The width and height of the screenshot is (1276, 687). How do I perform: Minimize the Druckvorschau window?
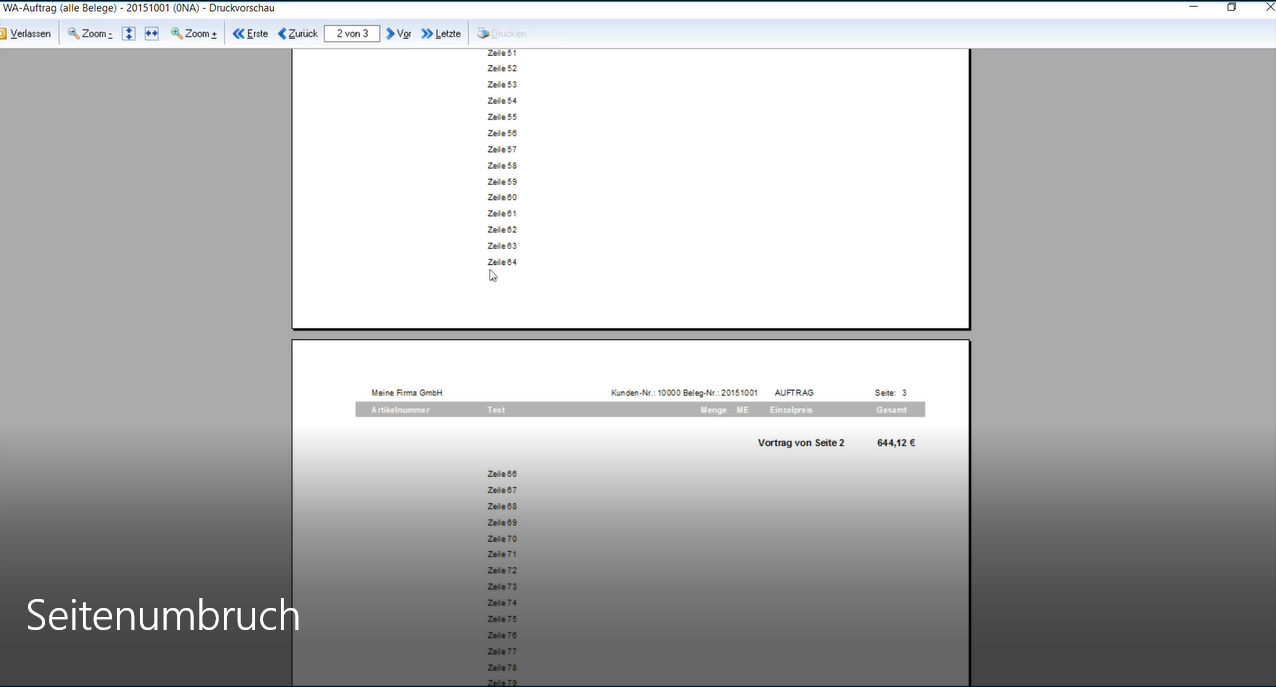1193,8
